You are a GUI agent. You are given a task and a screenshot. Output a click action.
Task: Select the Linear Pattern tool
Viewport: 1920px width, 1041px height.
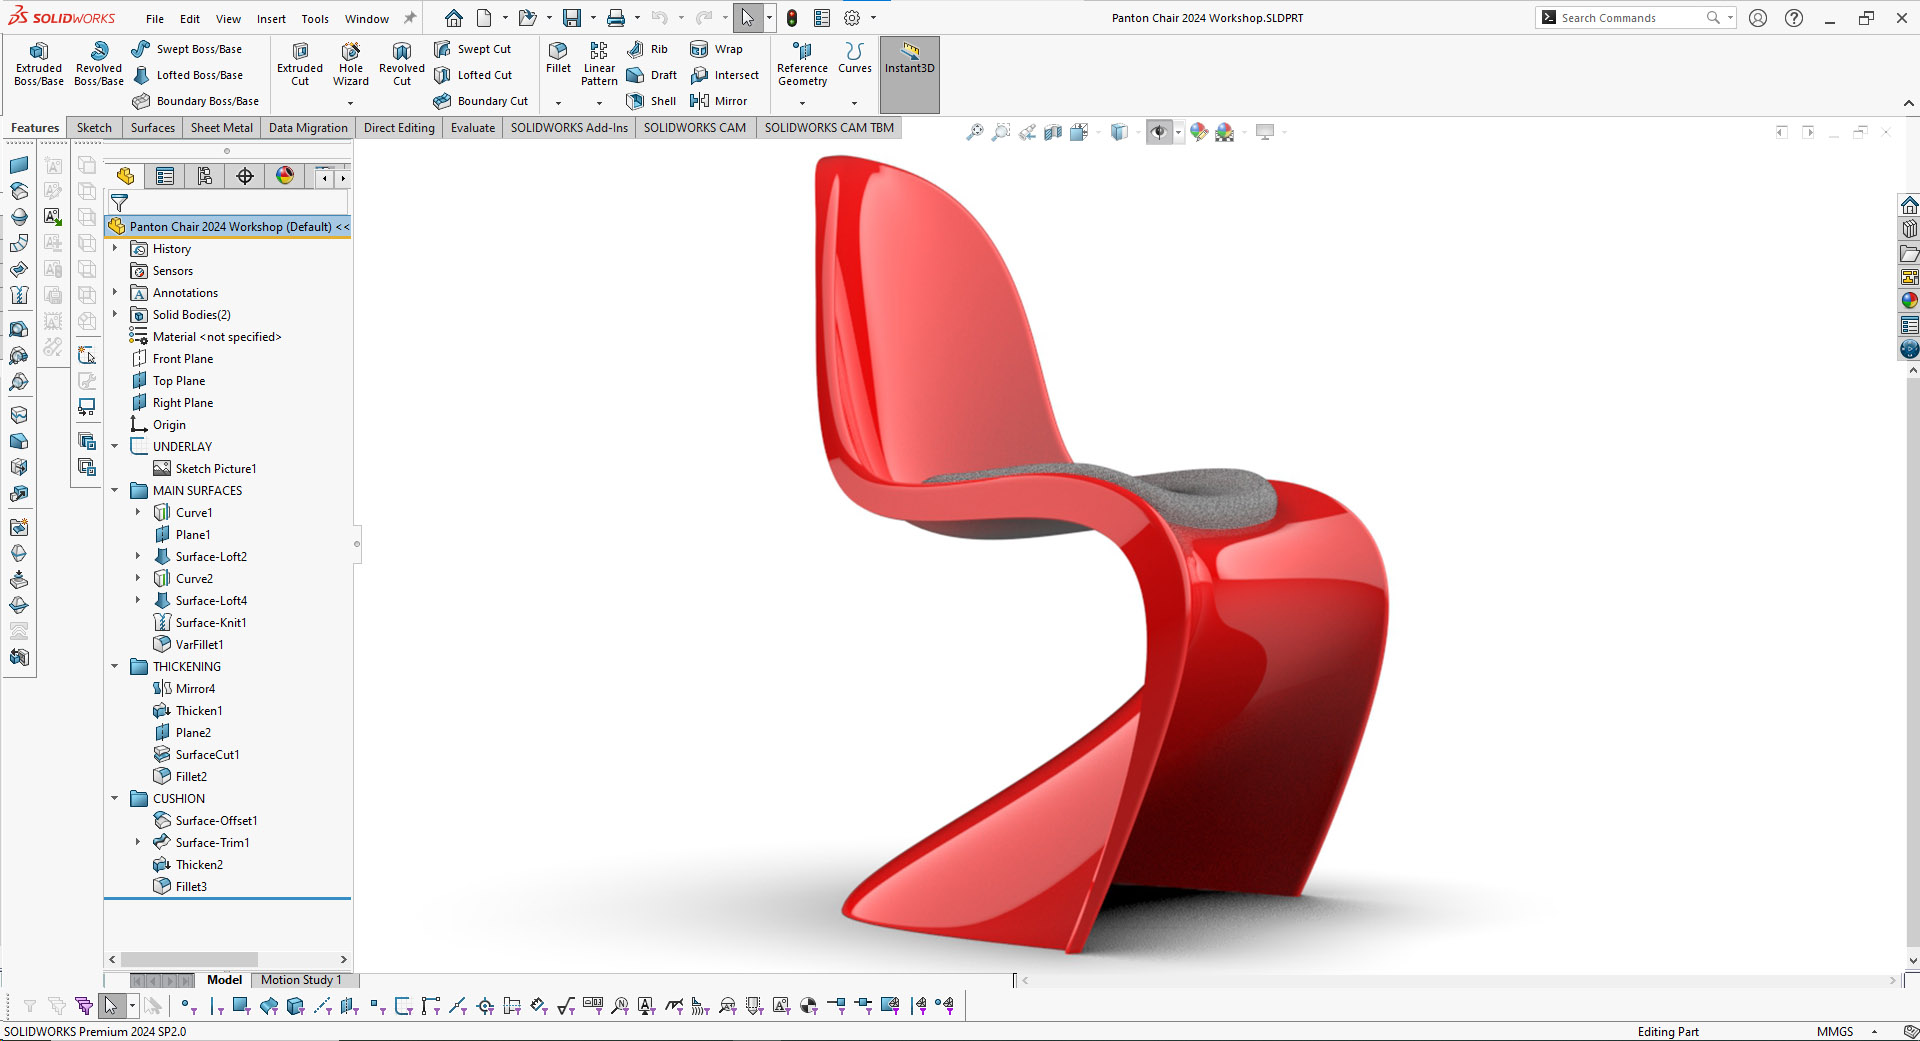pos(599,65)
